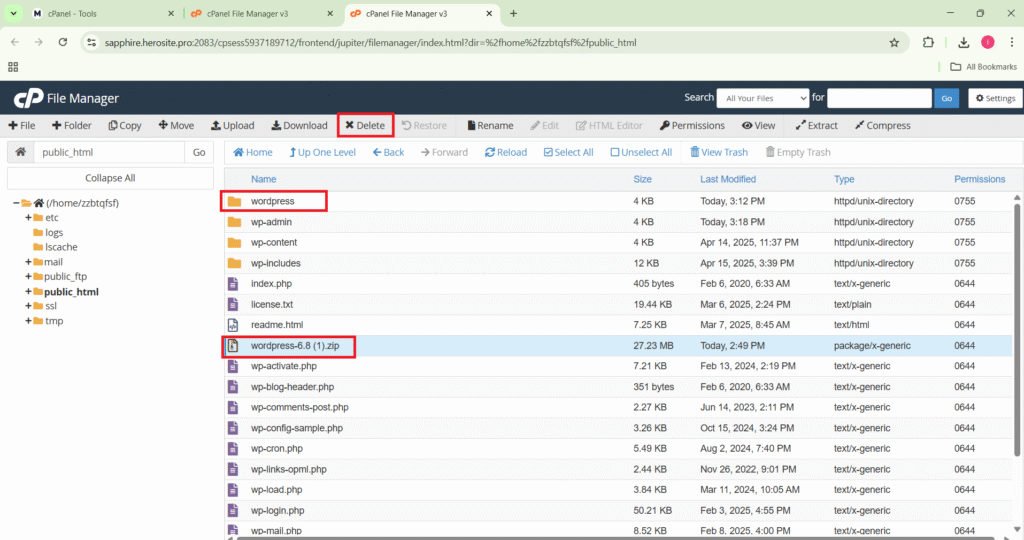Click the Rename button

[490, 125]
